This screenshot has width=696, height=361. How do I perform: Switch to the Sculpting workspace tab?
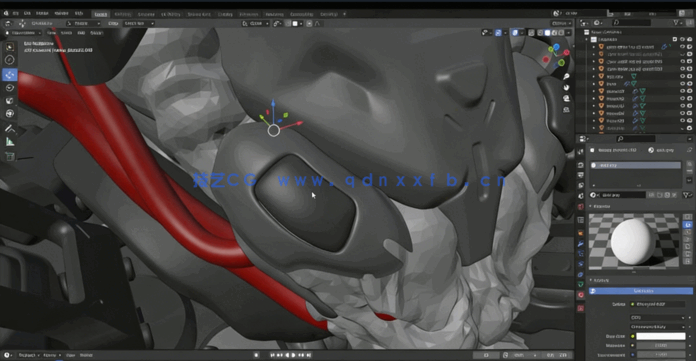(146, 14)
